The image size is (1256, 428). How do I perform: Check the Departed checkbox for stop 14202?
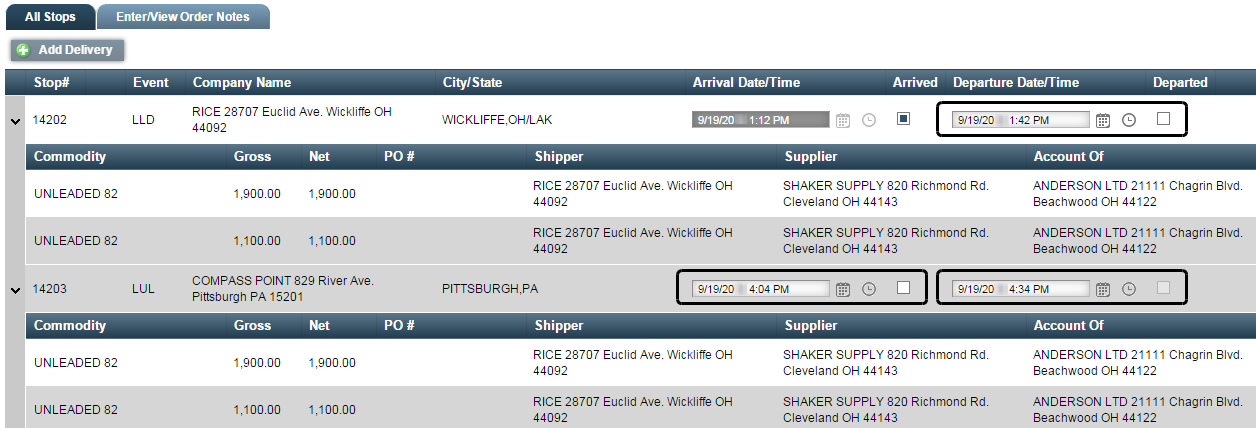(x=1163, y=119)
